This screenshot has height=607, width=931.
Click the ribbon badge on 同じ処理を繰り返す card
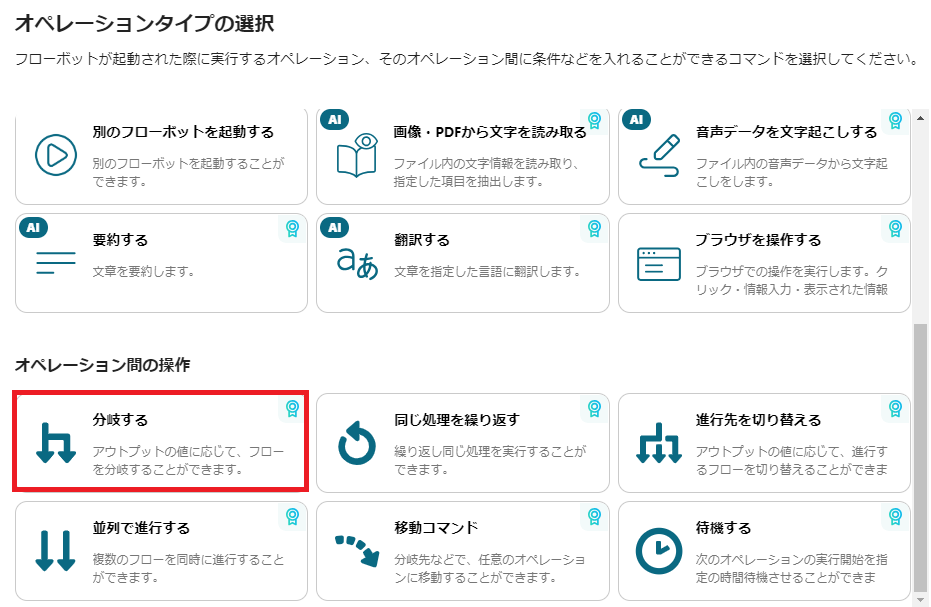tap(594, 409)
